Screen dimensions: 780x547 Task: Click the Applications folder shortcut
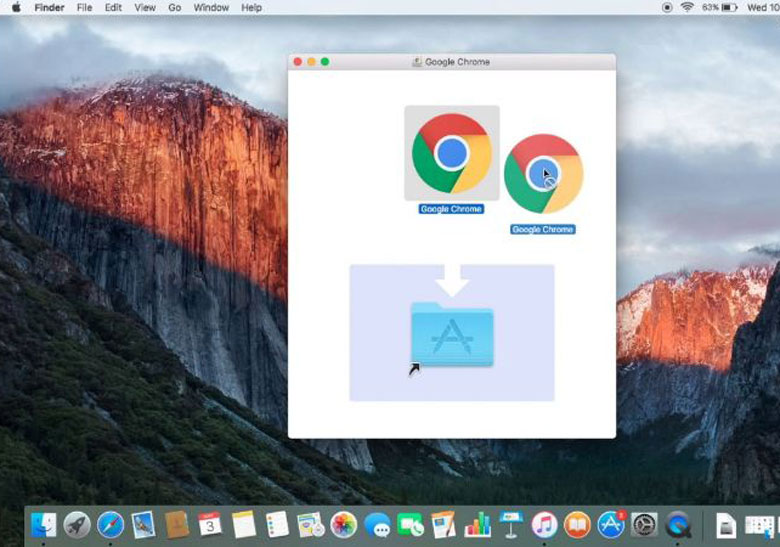pyautogui.click(x=452, y=334)
